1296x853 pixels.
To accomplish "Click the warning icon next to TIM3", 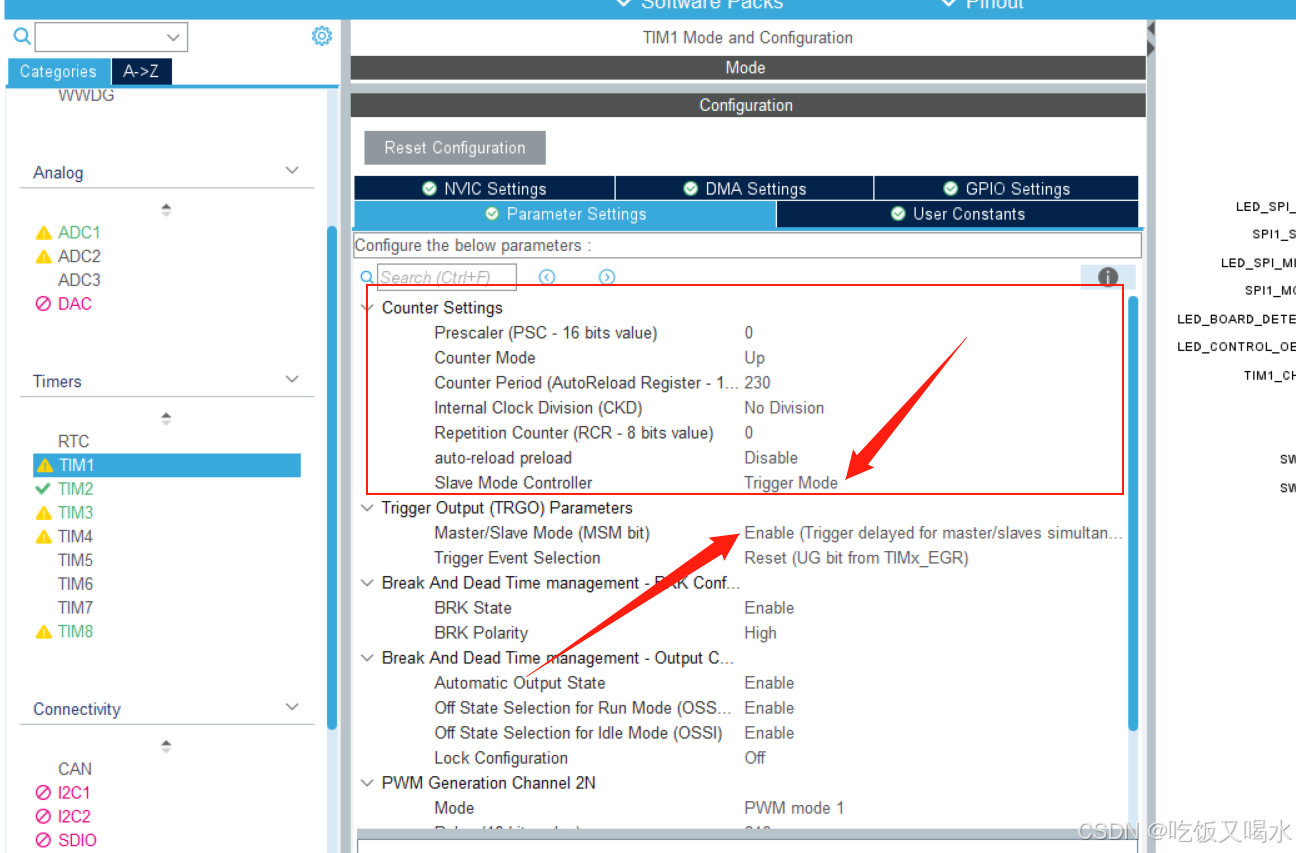I will point(43,513).
